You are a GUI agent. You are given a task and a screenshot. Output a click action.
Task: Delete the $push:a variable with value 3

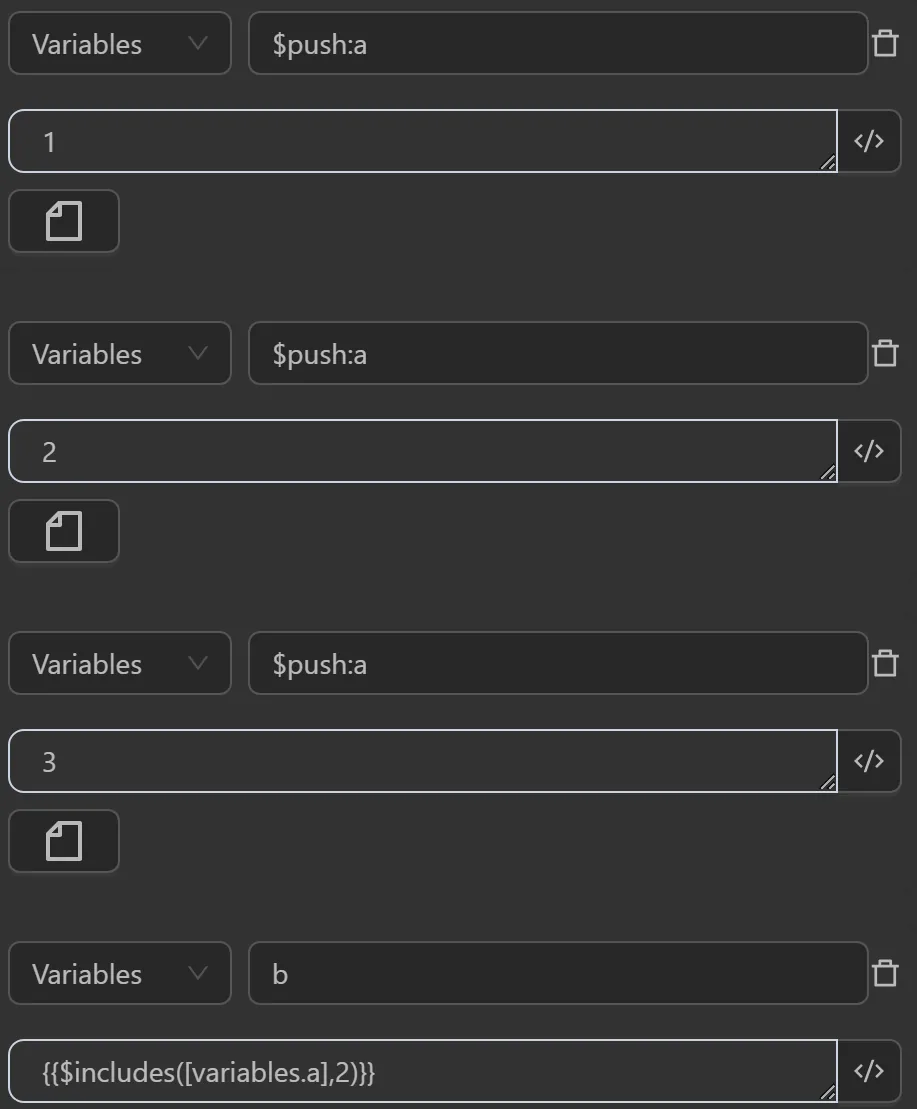tap(885, 663)
